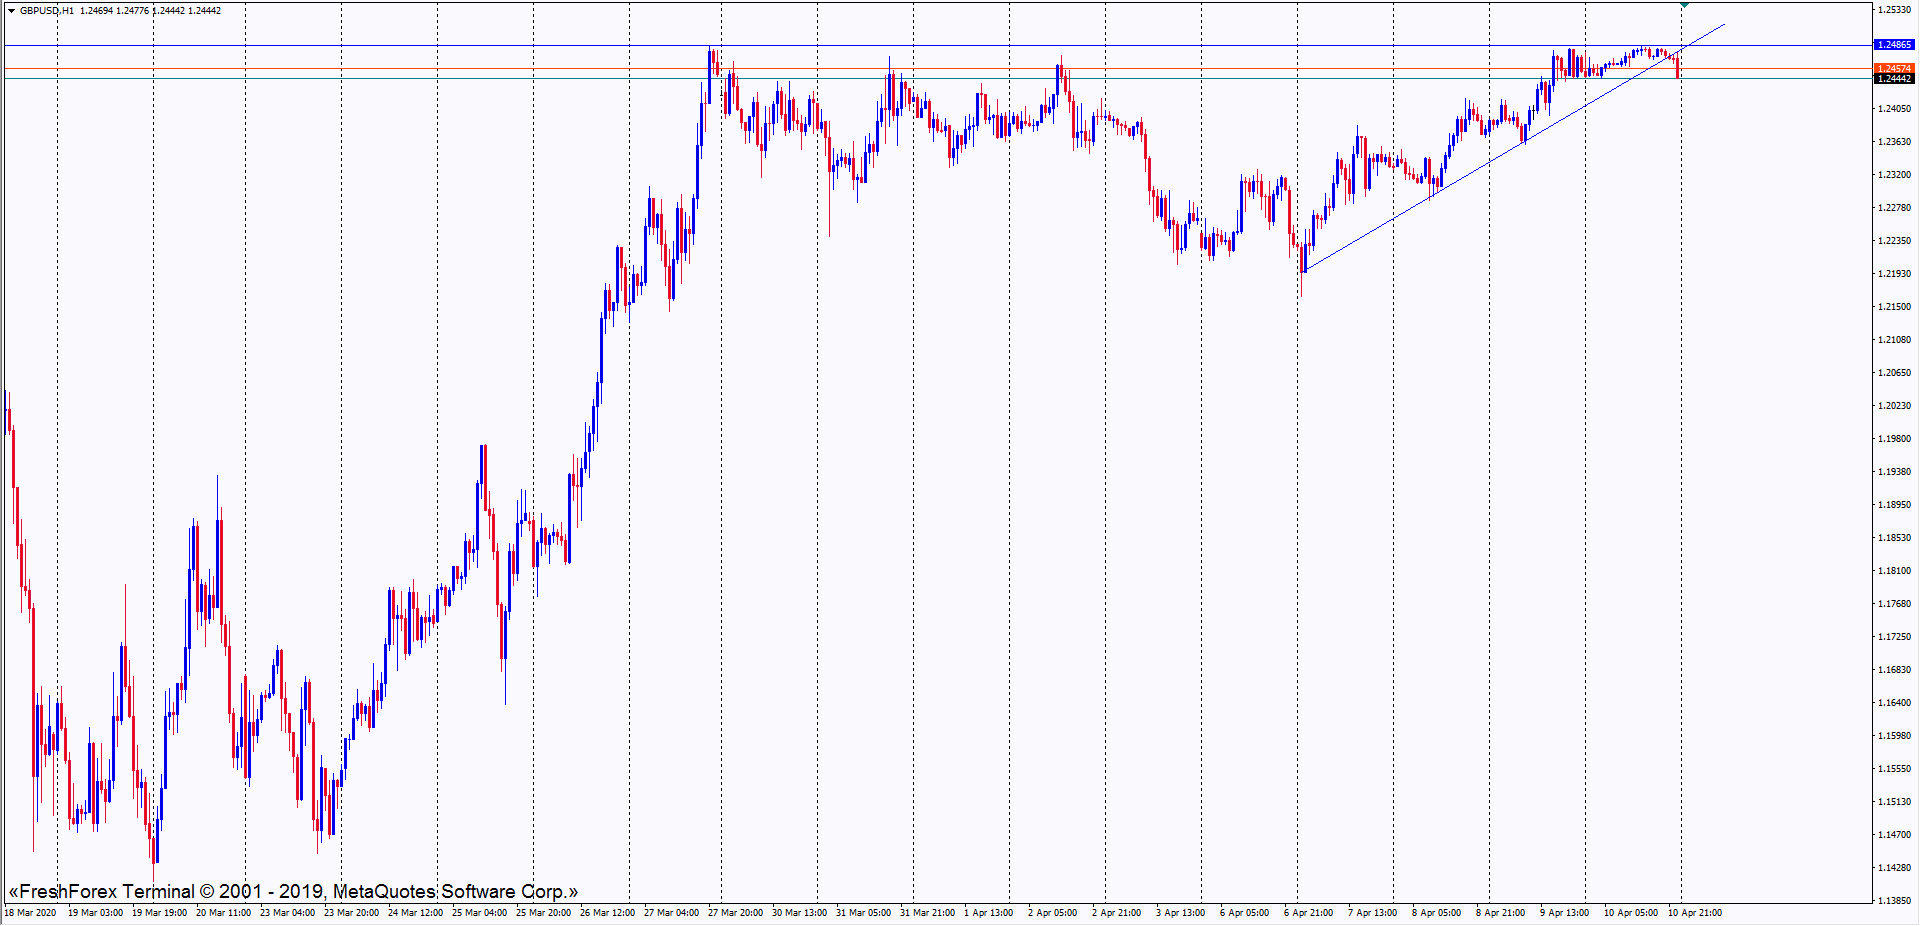Click the 10 Apr 21:00 time label

1694,913
